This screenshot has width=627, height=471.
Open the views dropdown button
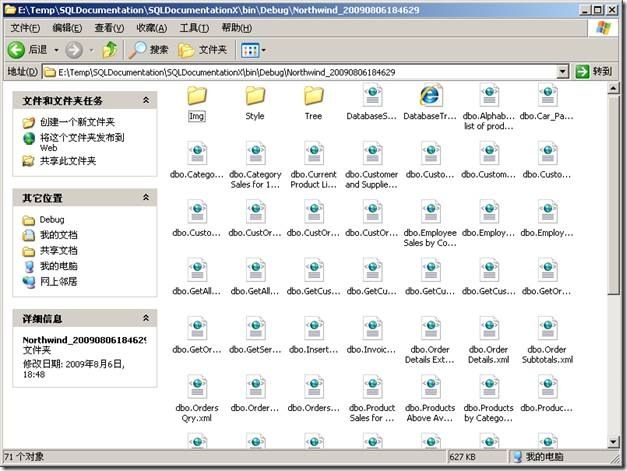click(x=253, y=50)
